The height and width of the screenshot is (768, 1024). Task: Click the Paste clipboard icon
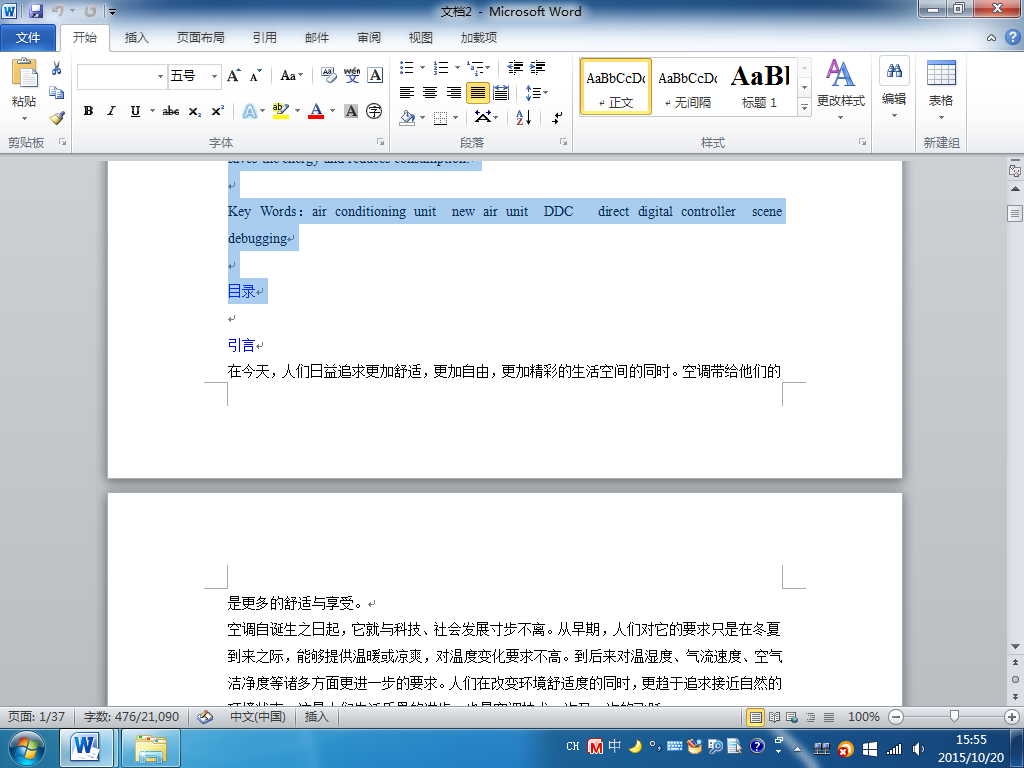25,72
